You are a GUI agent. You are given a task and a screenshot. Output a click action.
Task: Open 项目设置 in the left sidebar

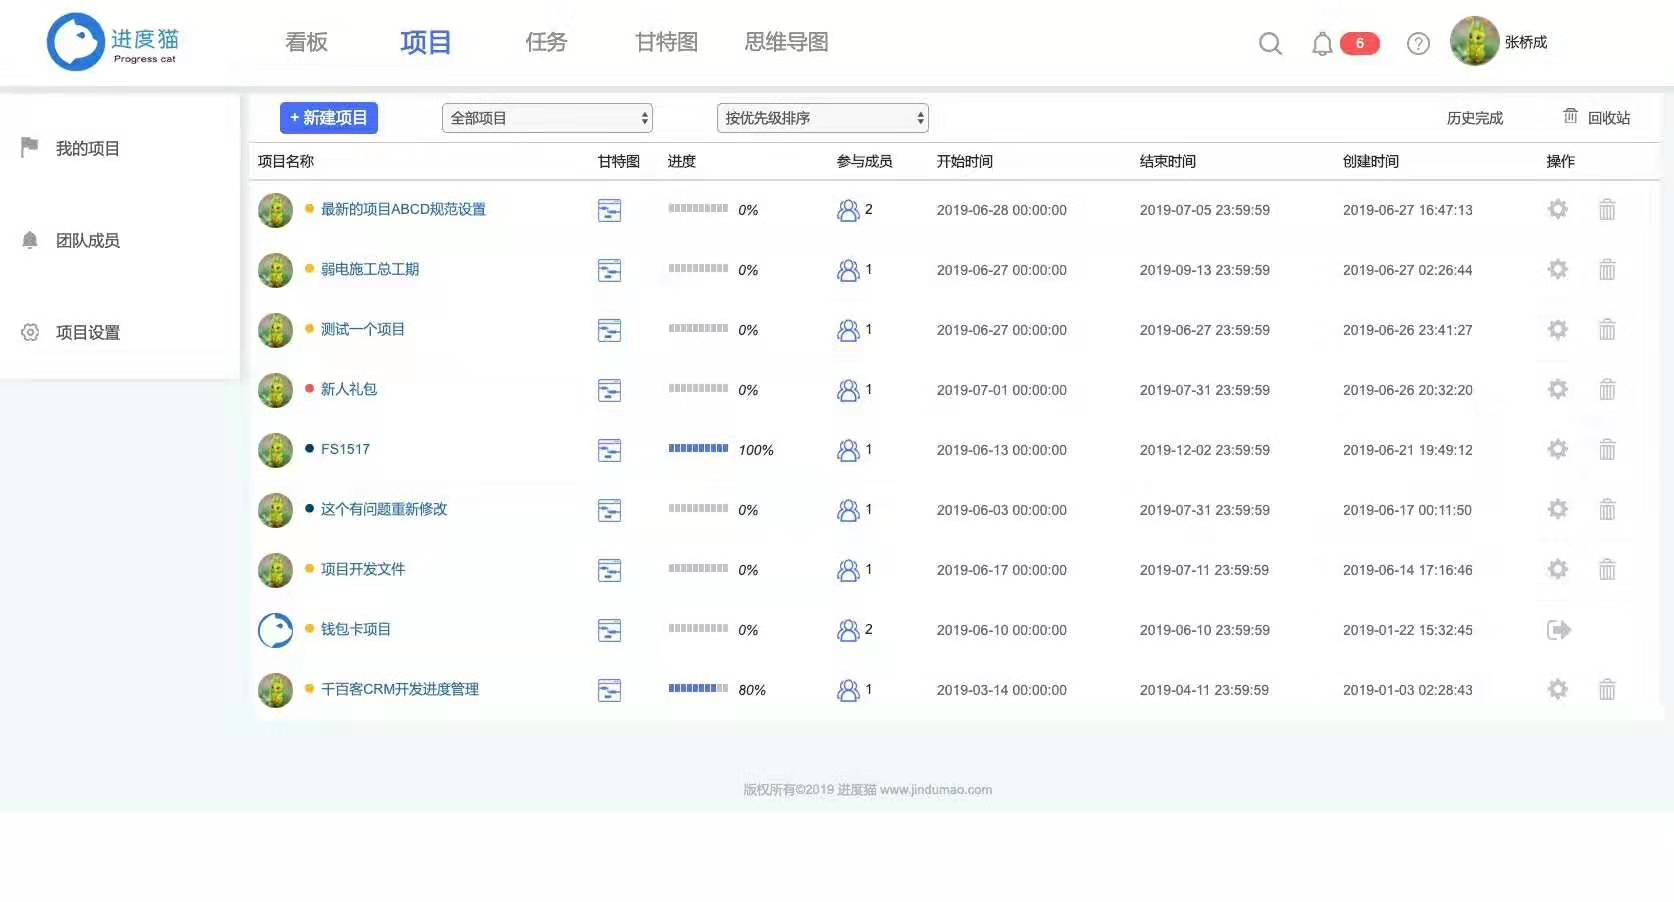pyautogui.click(x=87, y=332)
